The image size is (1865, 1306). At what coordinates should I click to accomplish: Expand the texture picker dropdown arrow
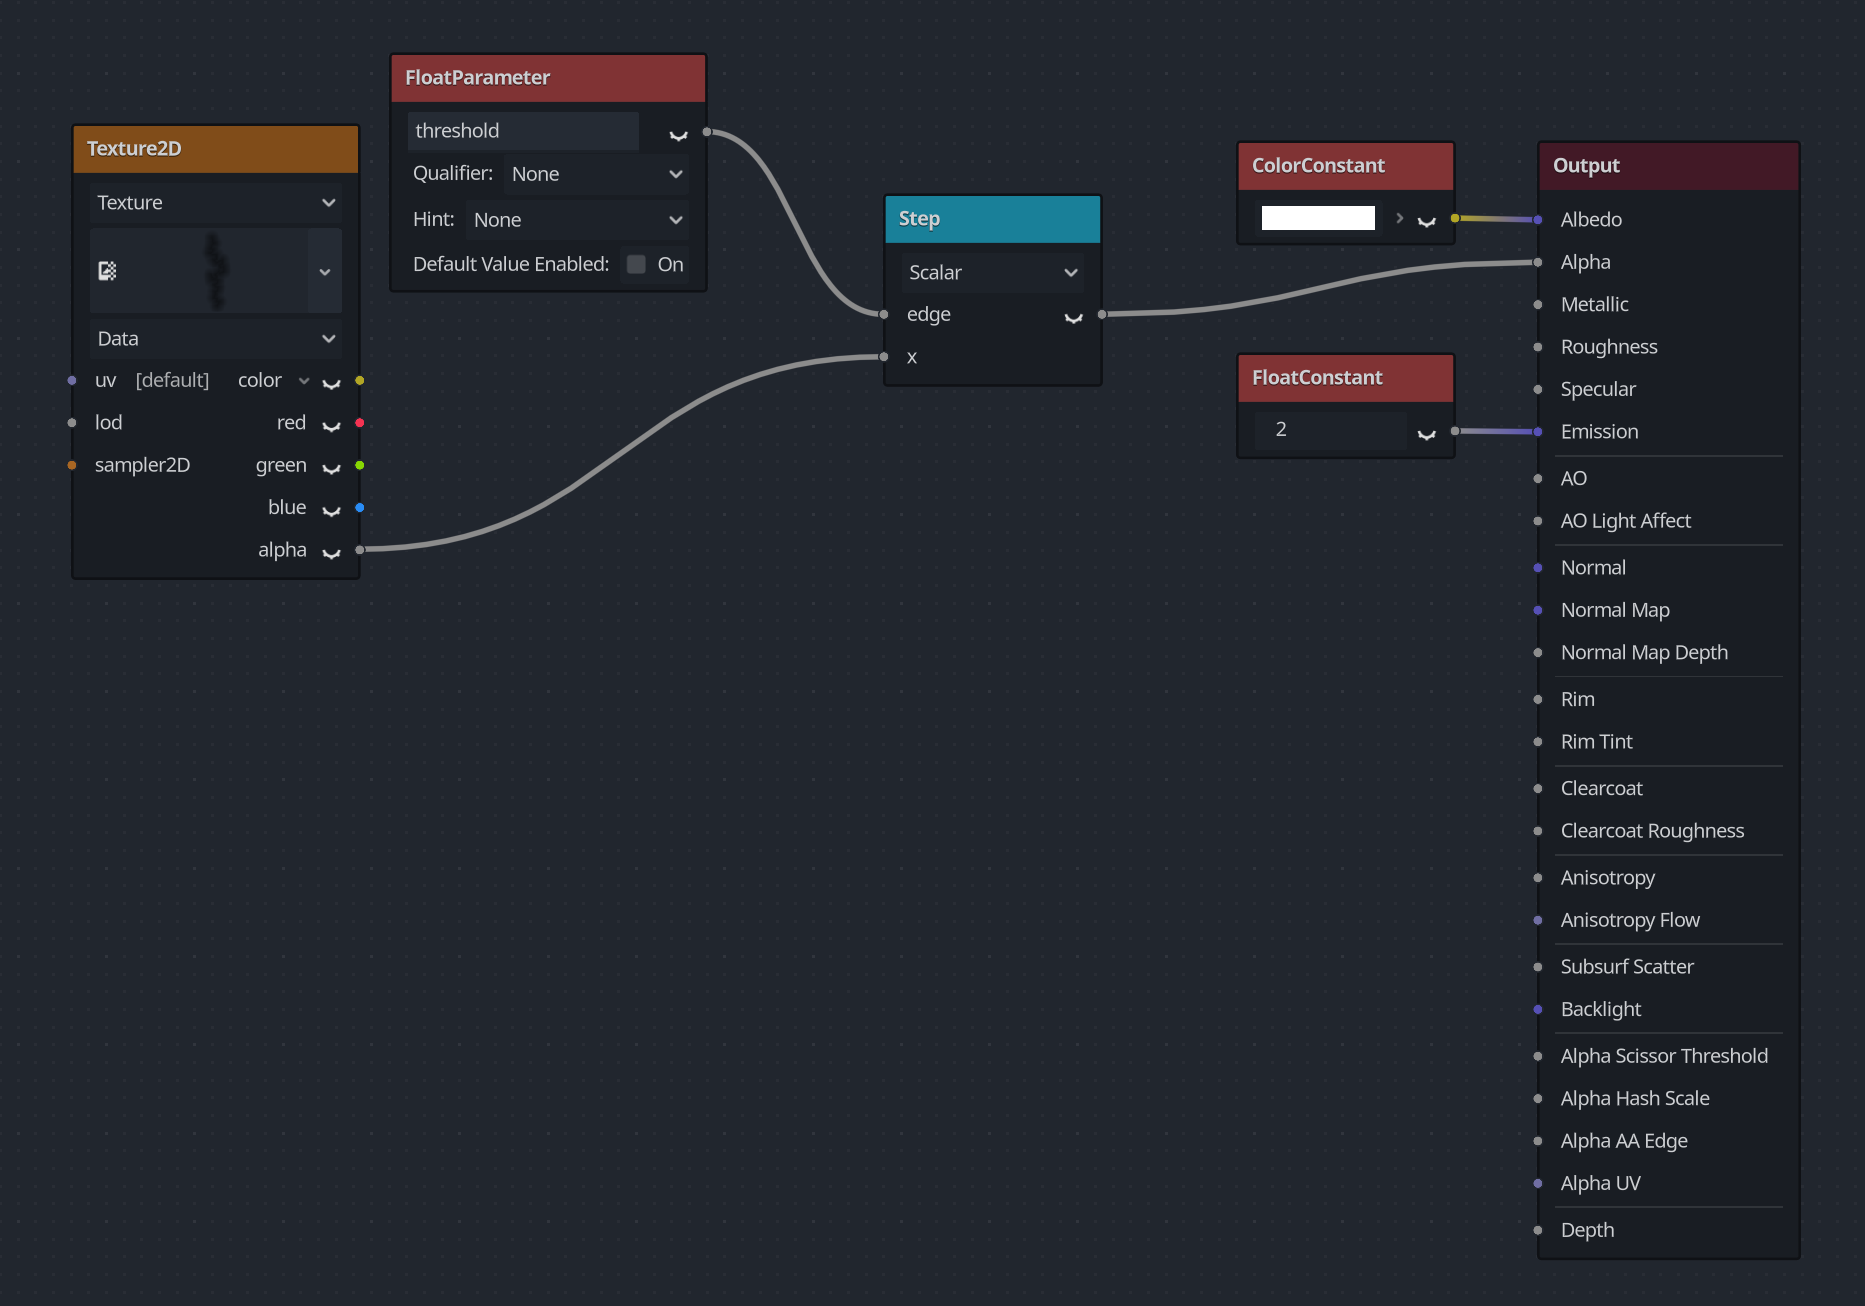[x=325, y=271]
